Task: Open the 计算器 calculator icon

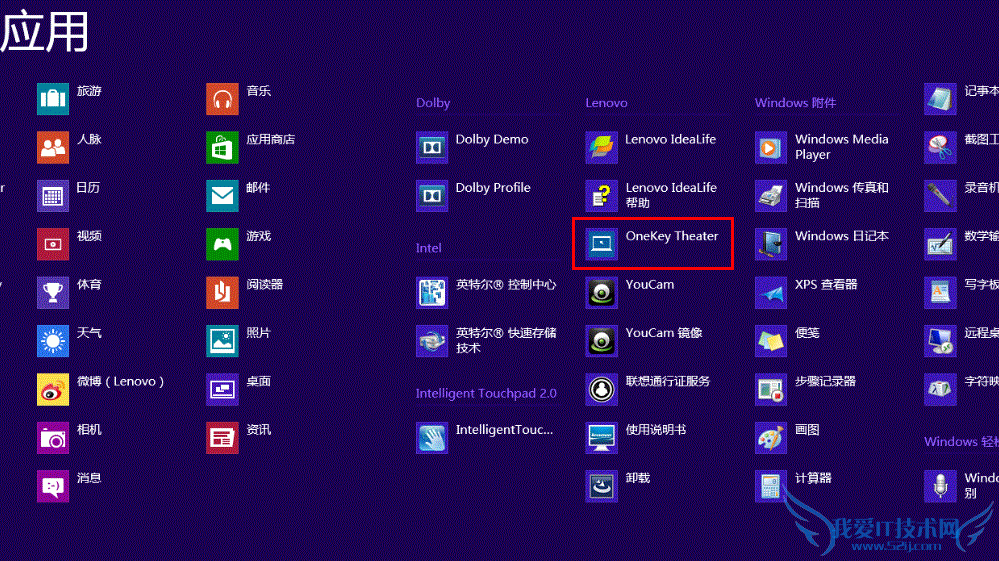Action: (x=771, y=486)
